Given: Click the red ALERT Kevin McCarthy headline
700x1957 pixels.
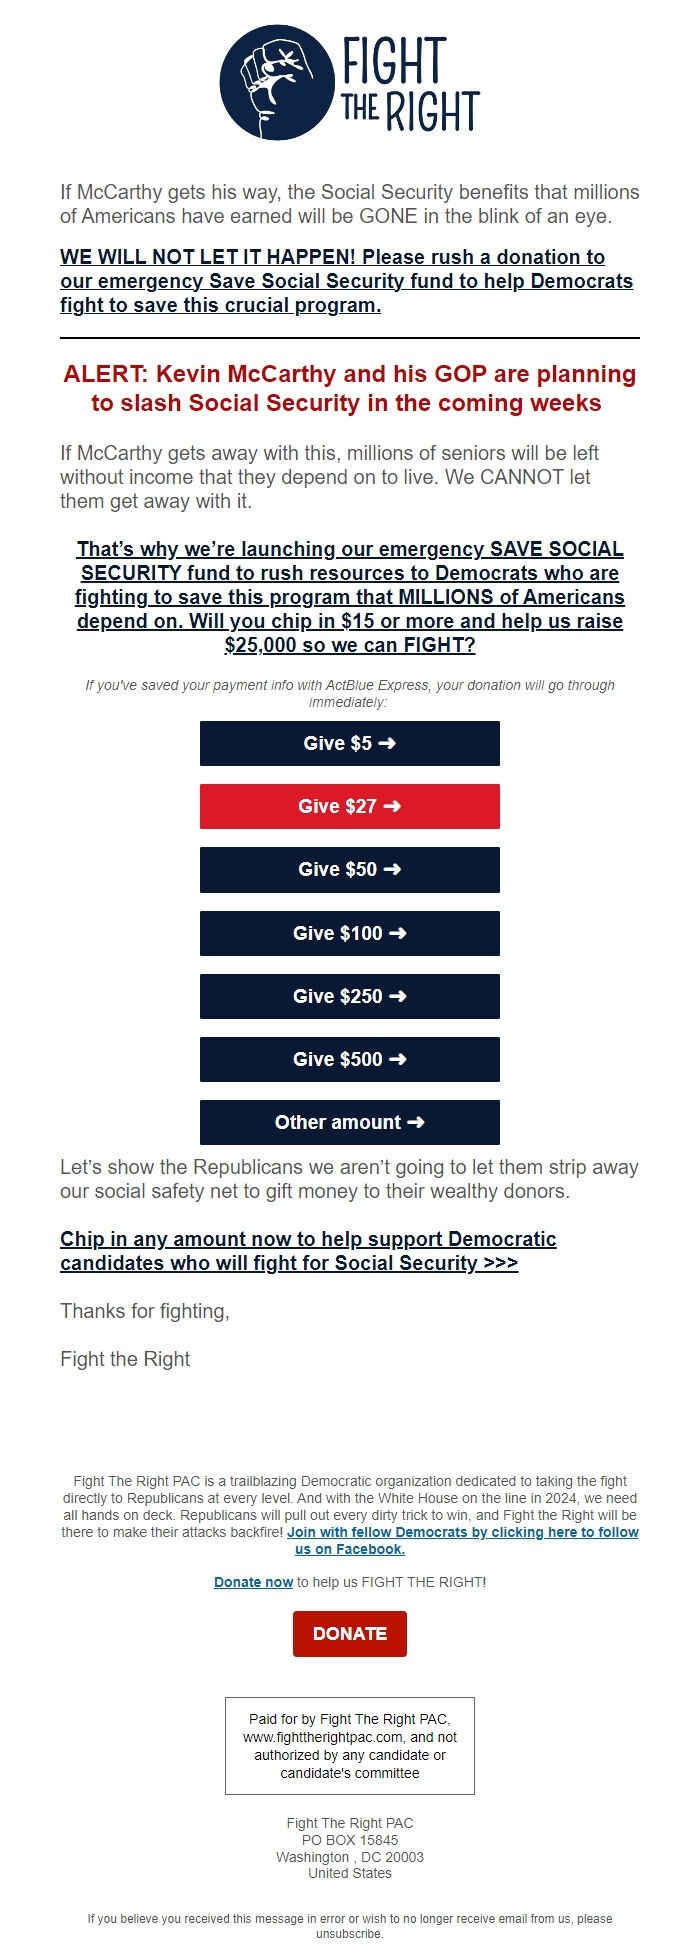Looking at the screenshot, I should click(x=350, y=388).
